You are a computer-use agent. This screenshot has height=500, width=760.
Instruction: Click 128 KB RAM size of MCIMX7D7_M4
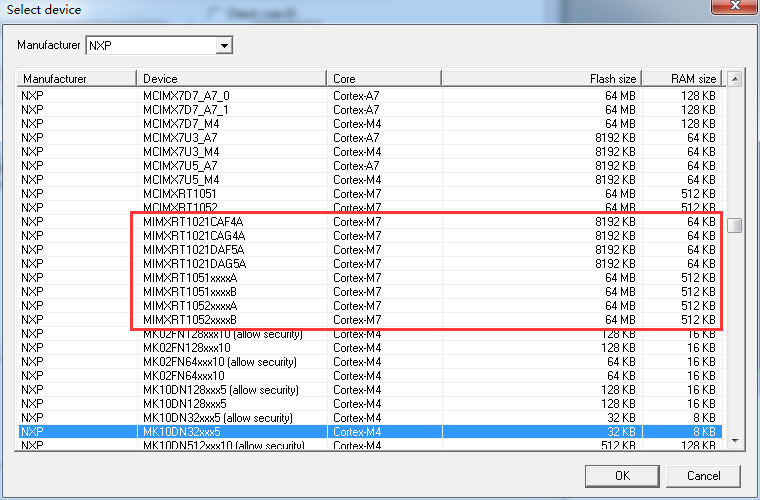(x=698, y=124)
